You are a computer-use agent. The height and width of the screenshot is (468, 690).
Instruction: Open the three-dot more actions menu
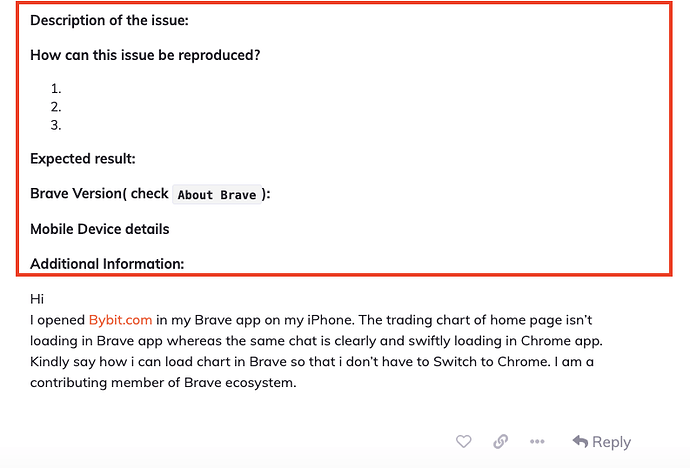coord(537,441)
